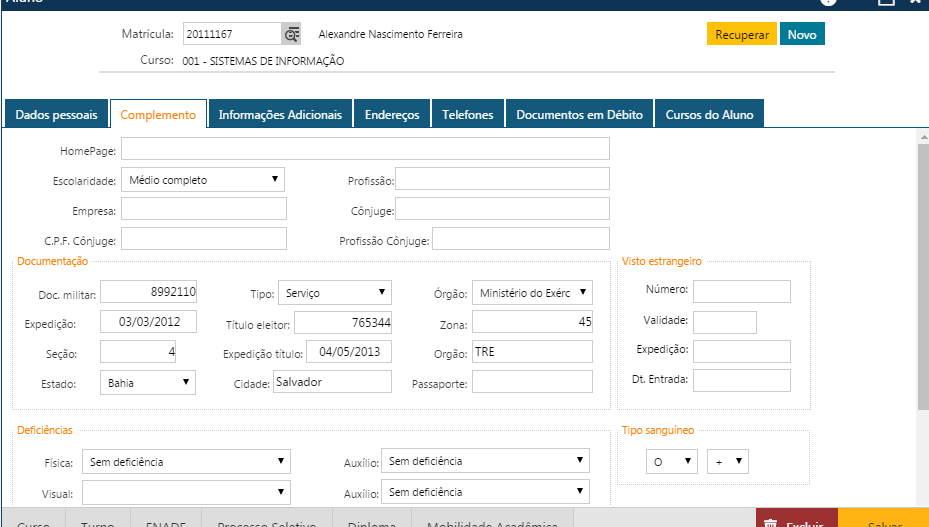Open the Informações Adicionais tab
The image size is (929, 527).
tap(280, 115)
